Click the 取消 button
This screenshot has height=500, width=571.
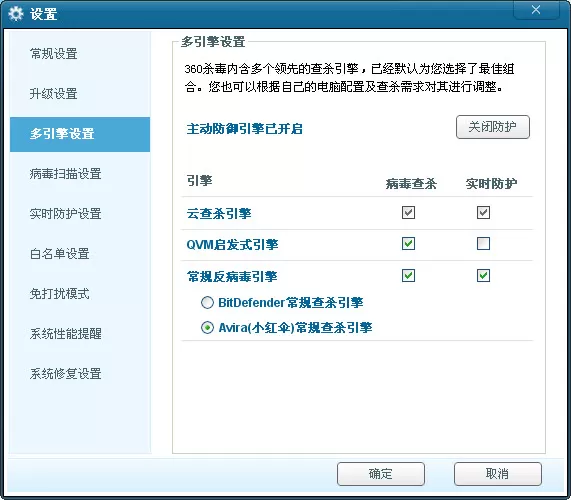[498, 474]
